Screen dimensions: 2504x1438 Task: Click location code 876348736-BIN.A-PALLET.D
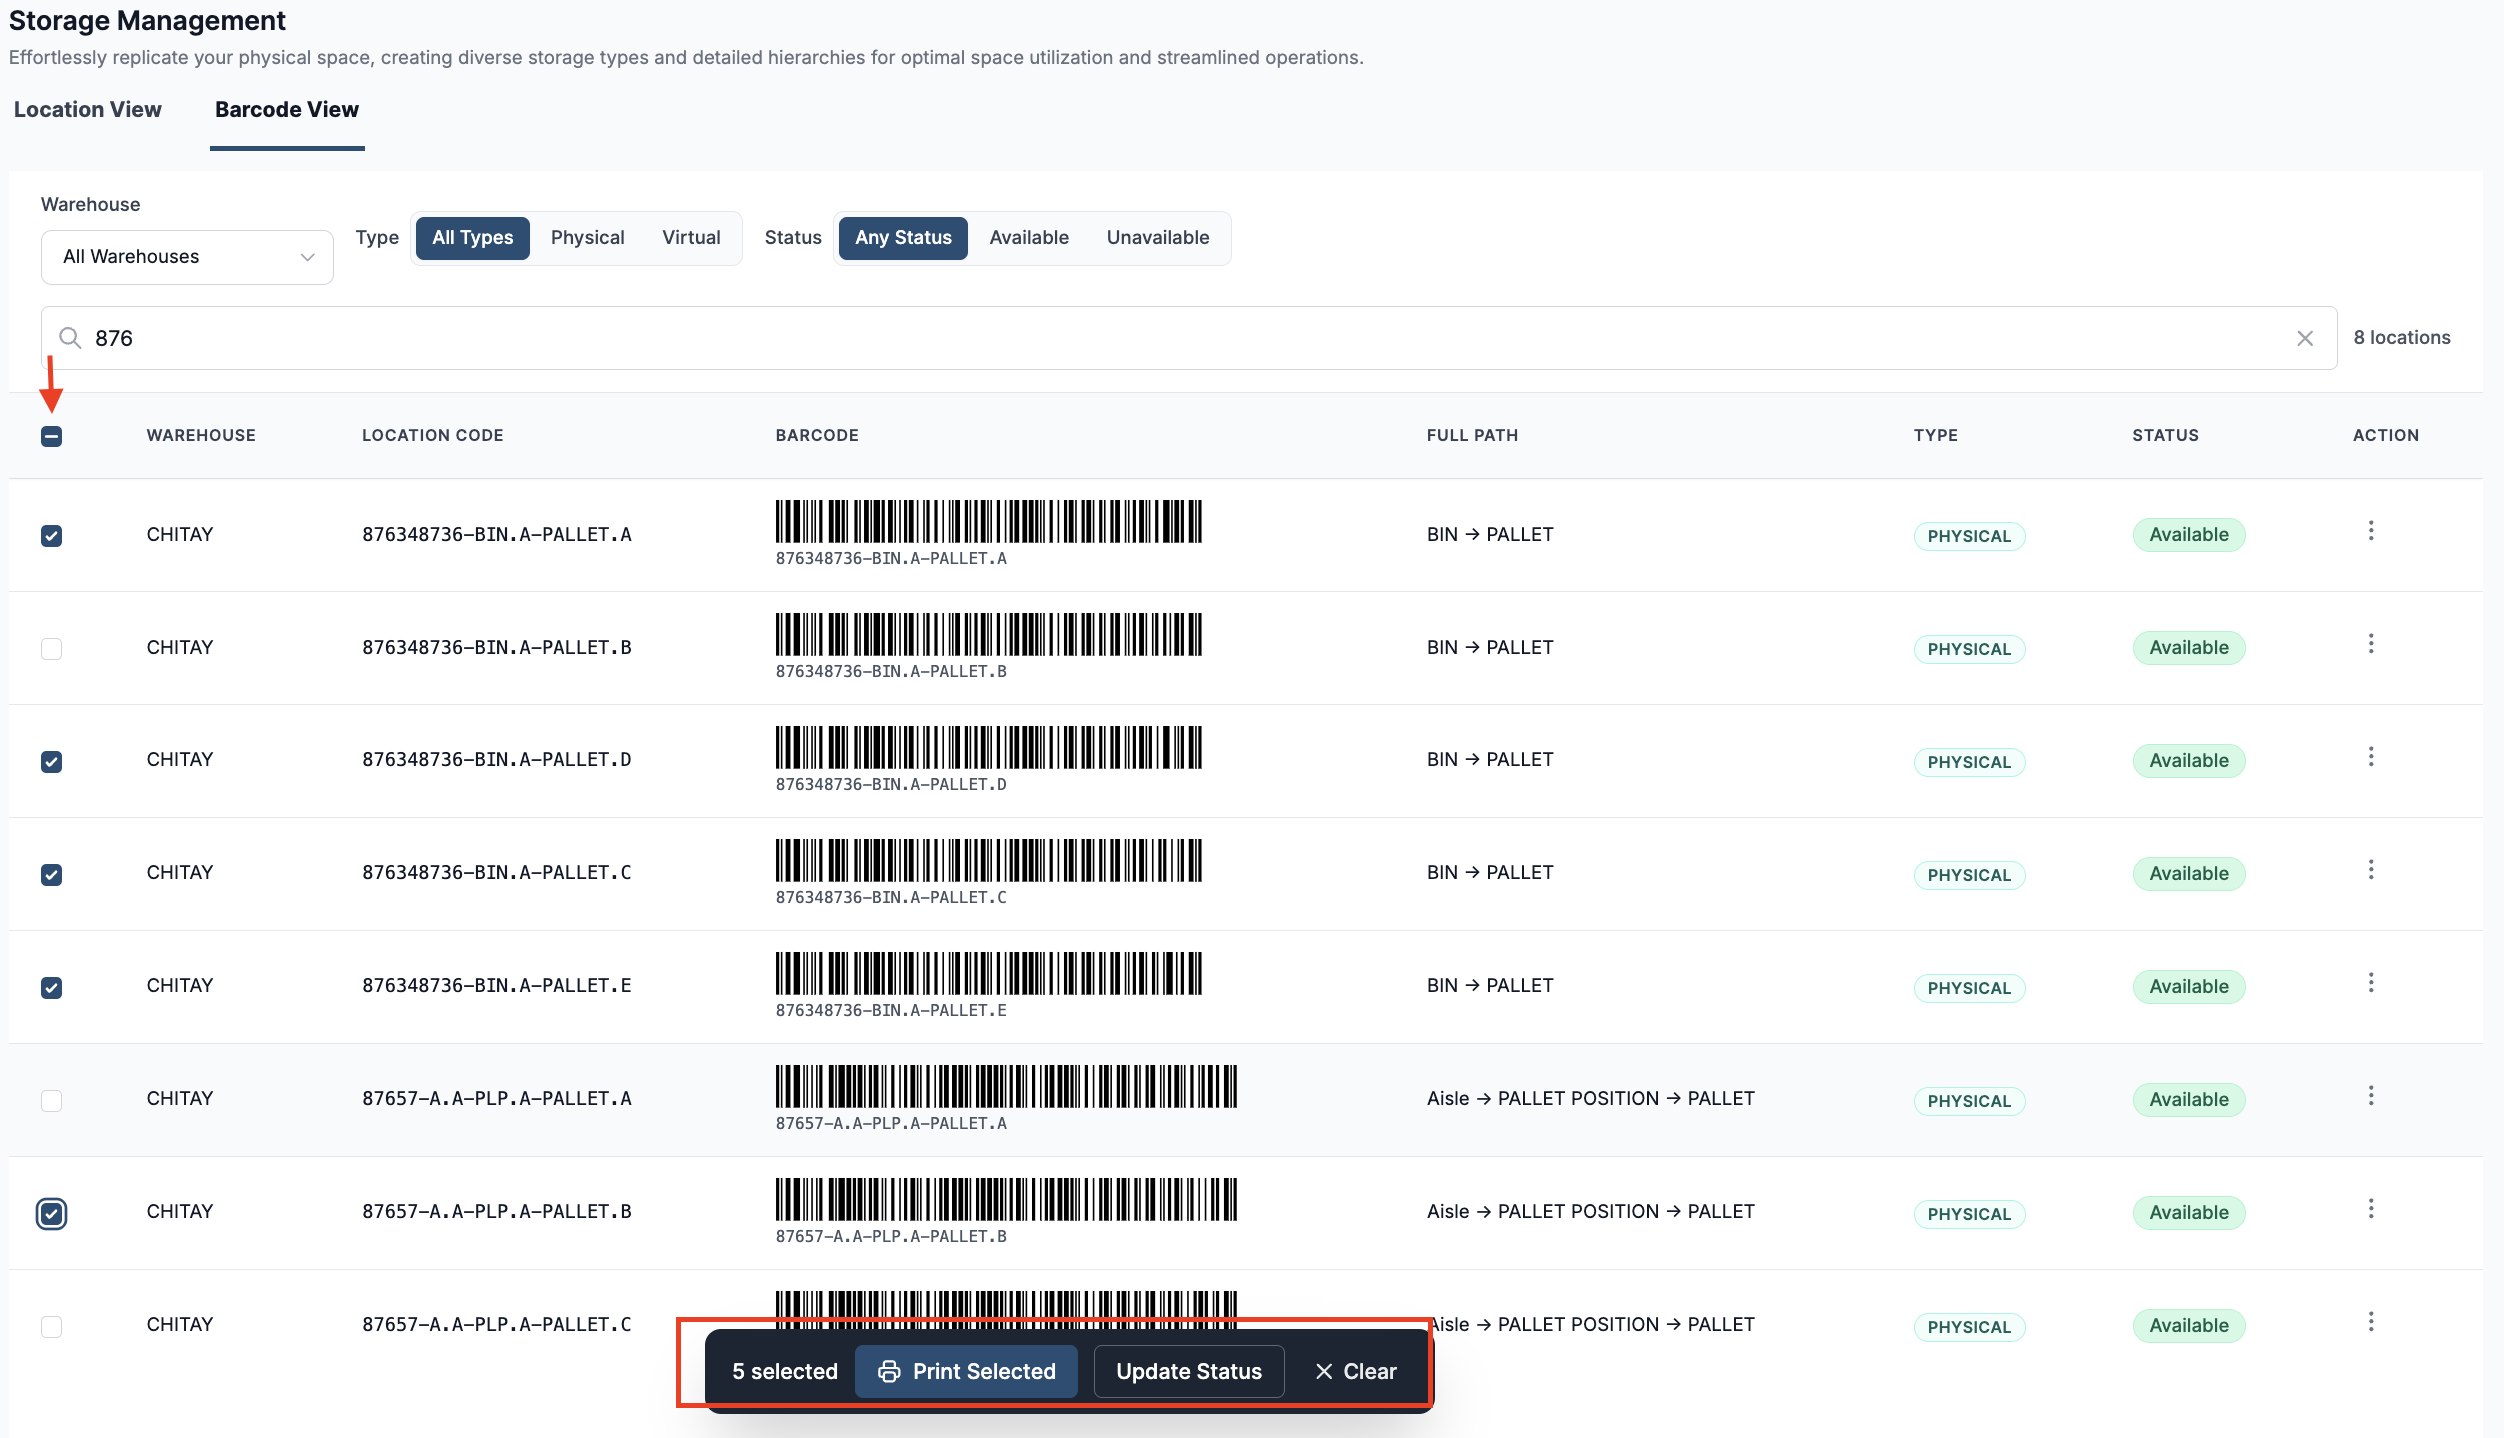[497, 760]
